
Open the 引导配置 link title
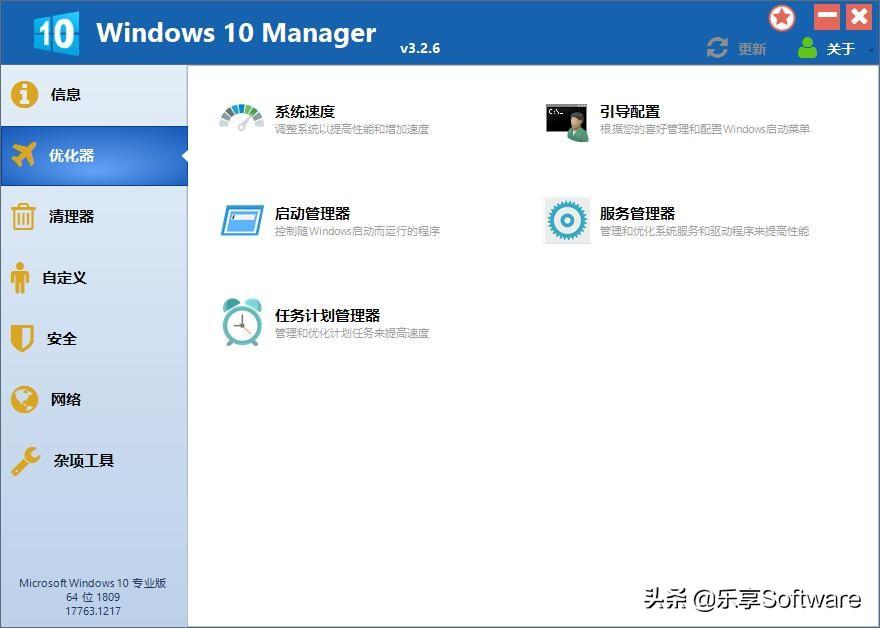click(630, 112)
